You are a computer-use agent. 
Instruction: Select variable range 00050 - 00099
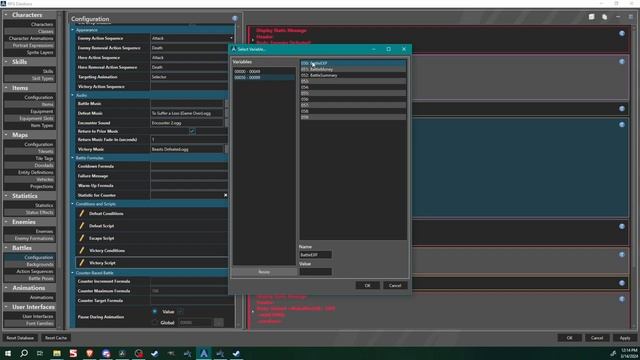(x=264, y=77)
